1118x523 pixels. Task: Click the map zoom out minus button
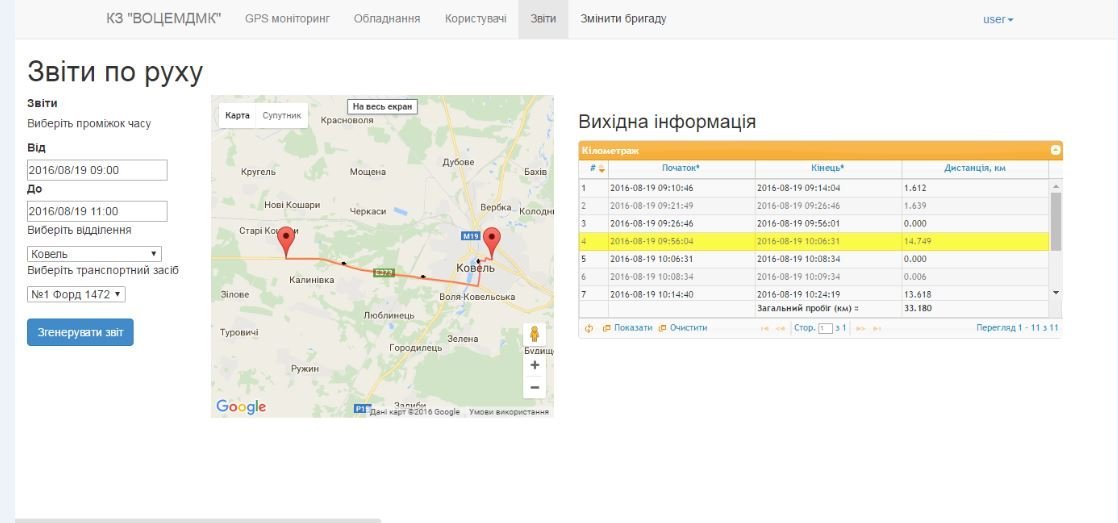click(535, 387)
